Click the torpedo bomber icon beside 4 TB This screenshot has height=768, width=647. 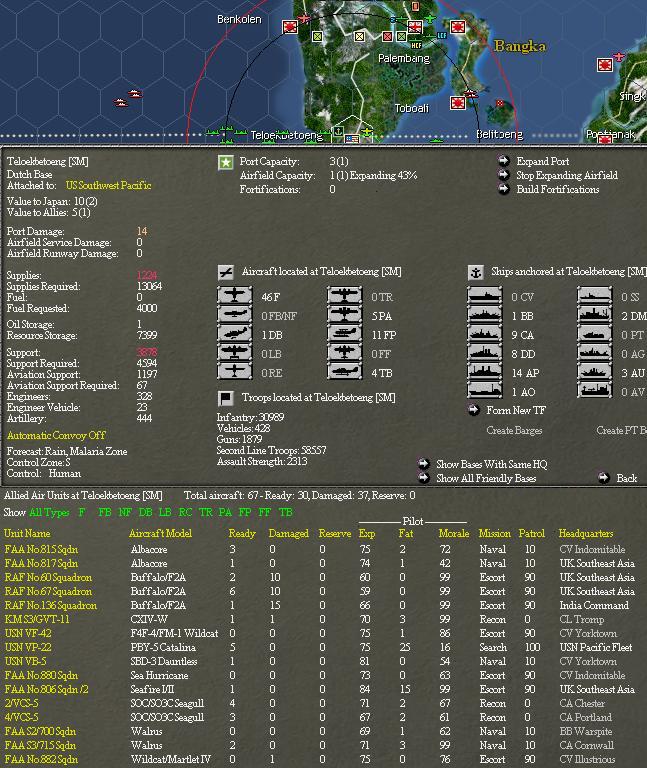point(345,371)
